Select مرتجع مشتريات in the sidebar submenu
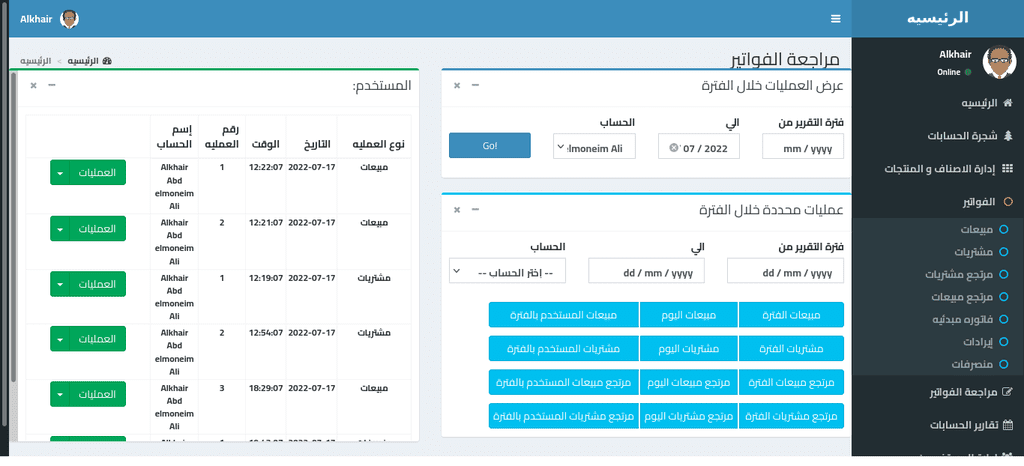1024x466 pixels. pyautogui.click(x=938, y=275)
